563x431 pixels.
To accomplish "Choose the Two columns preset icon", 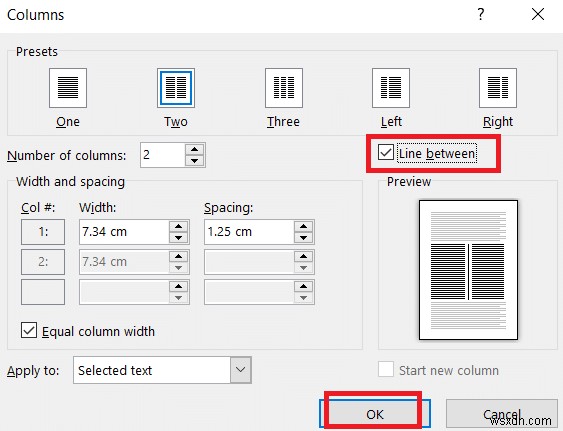I will coord(176,88).
